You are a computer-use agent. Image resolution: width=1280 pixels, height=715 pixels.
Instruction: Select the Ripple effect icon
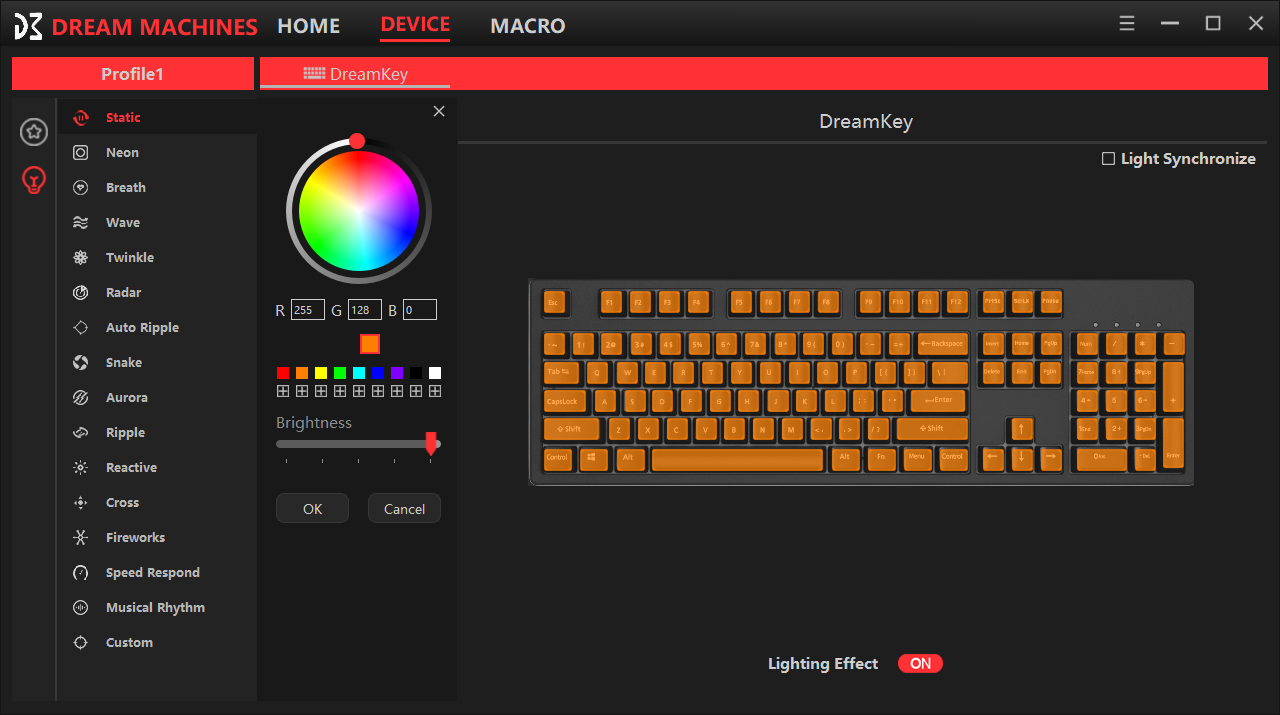81,432
